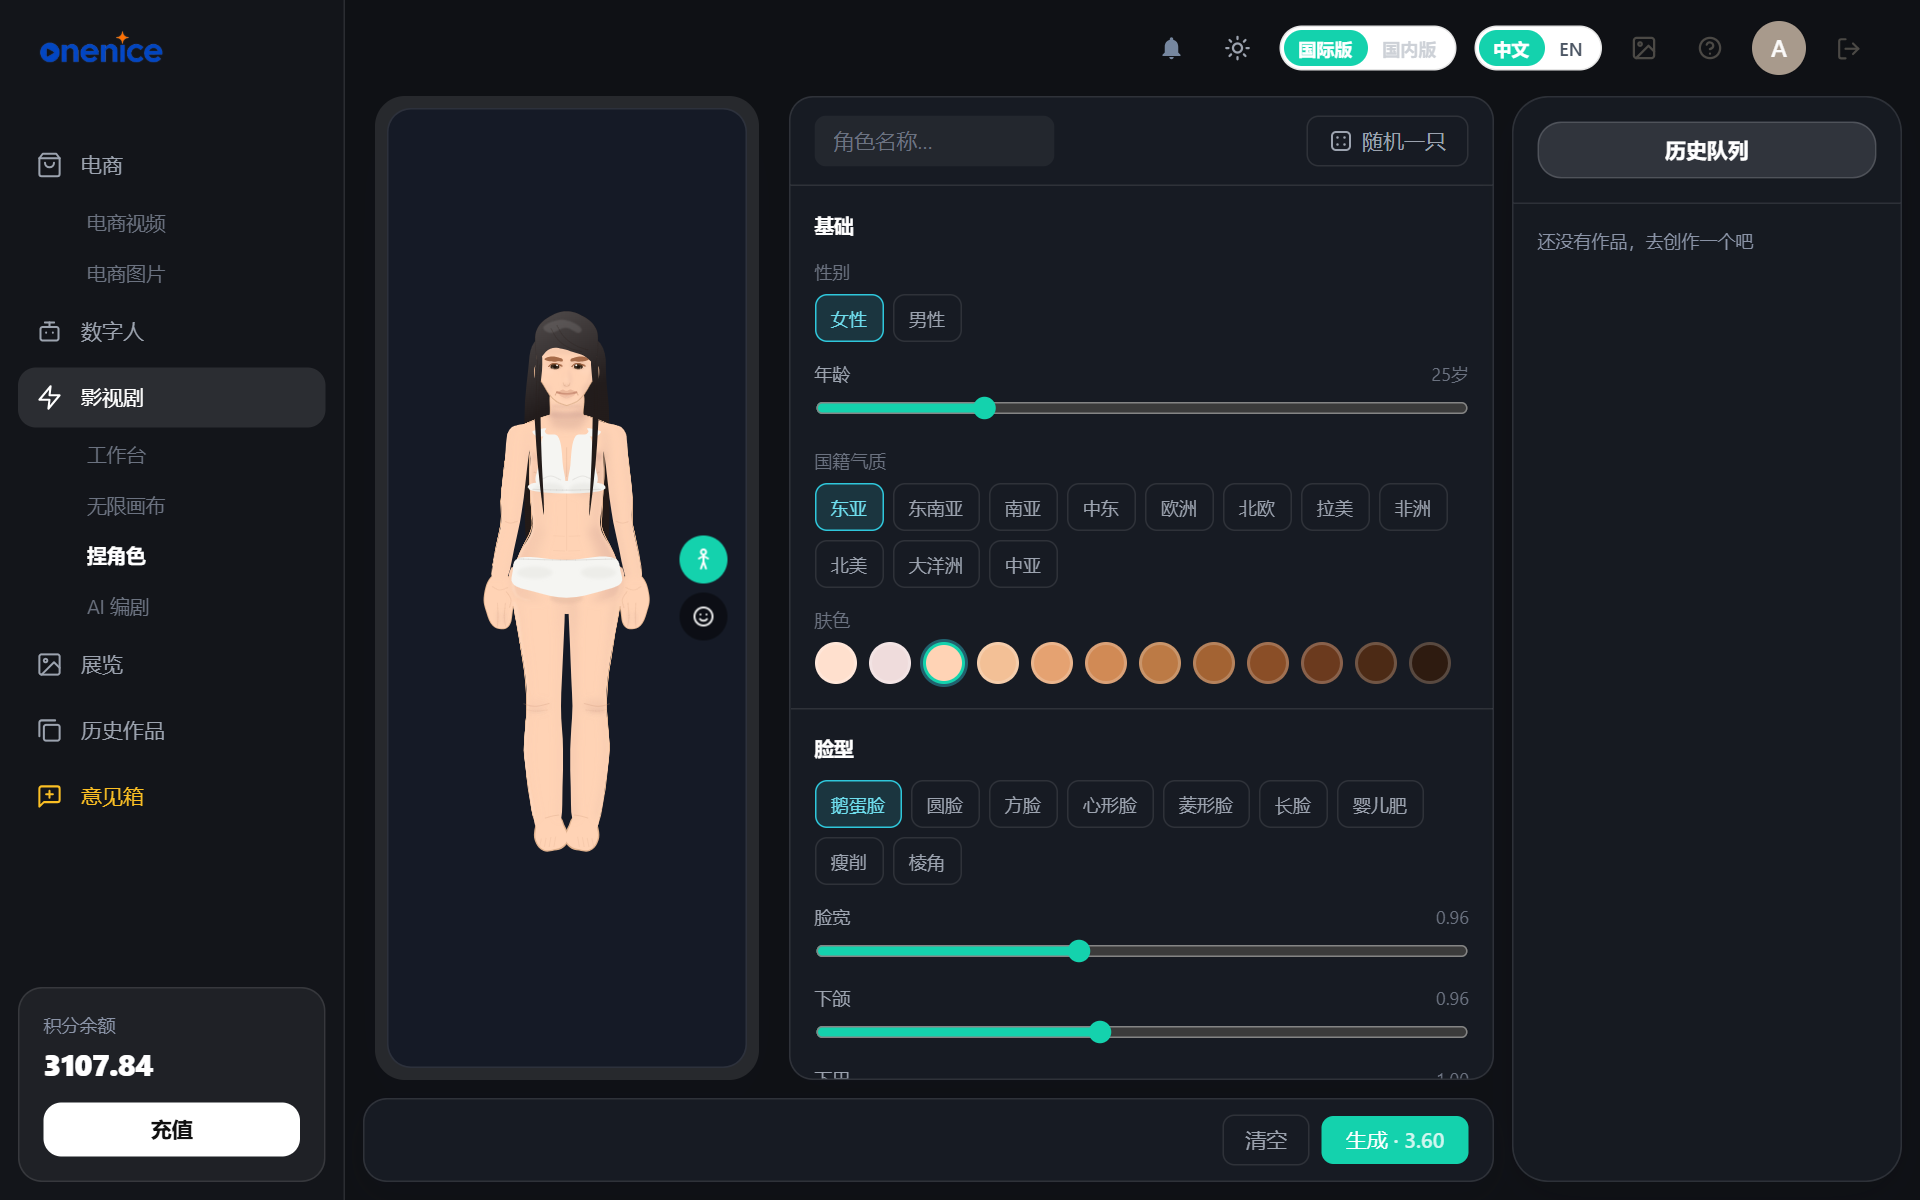1920x1200 pixels.
Task: Click the logout icon
Action: point(1848,48)
